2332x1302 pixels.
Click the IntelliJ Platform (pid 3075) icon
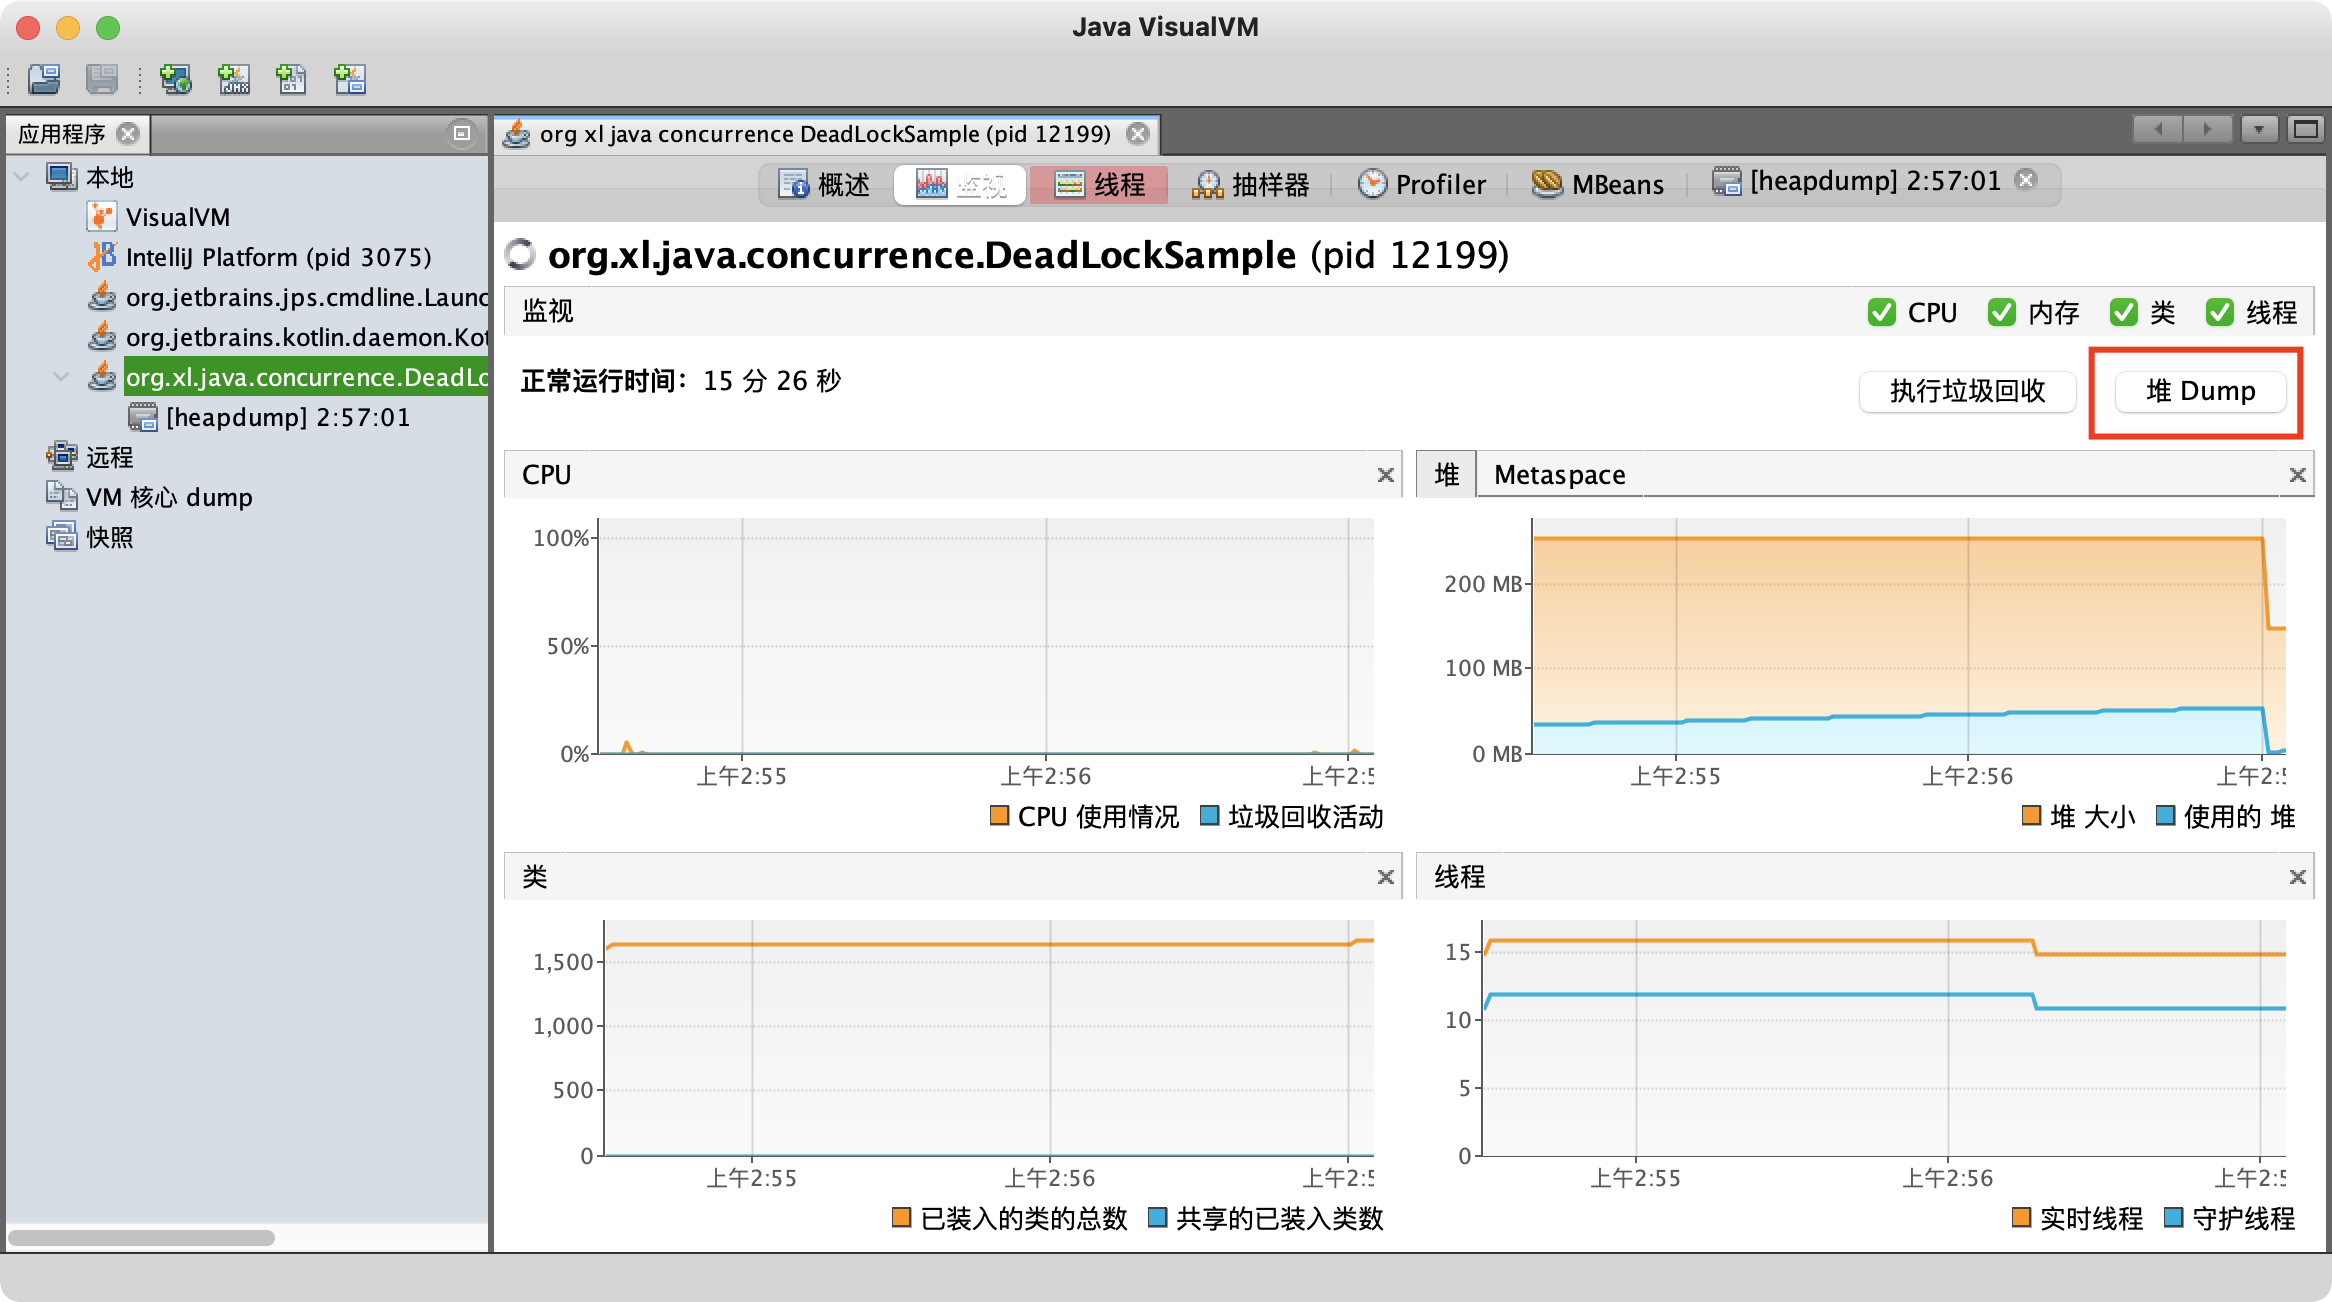click(102, 256)
